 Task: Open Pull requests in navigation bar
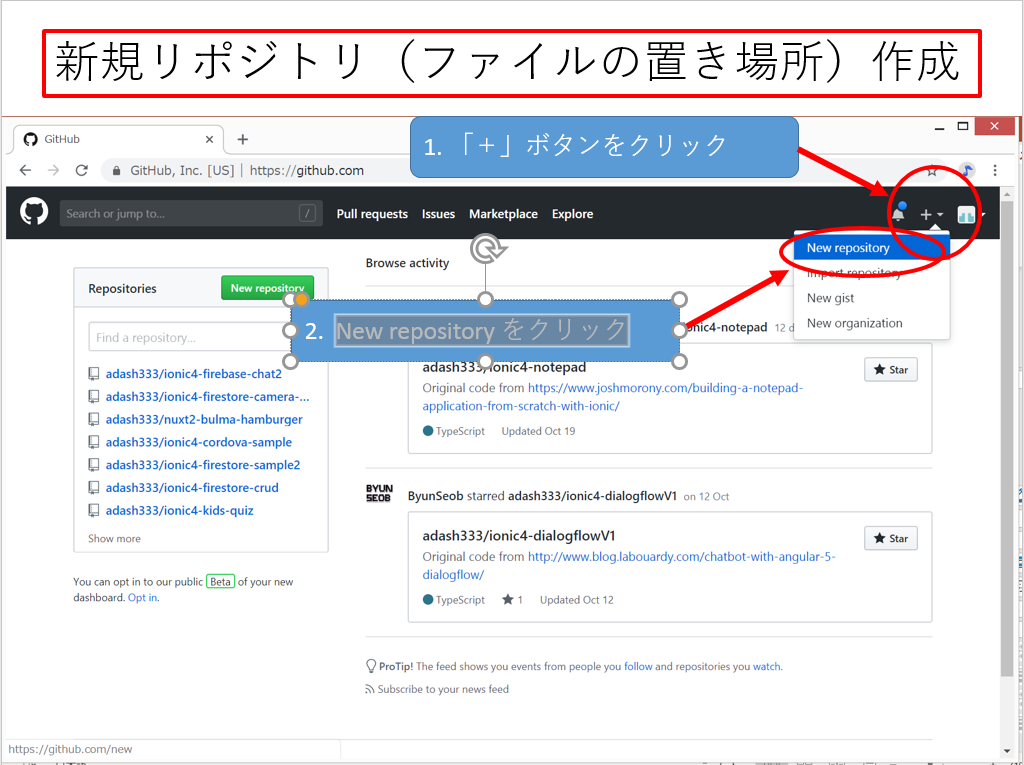point(372,214)
